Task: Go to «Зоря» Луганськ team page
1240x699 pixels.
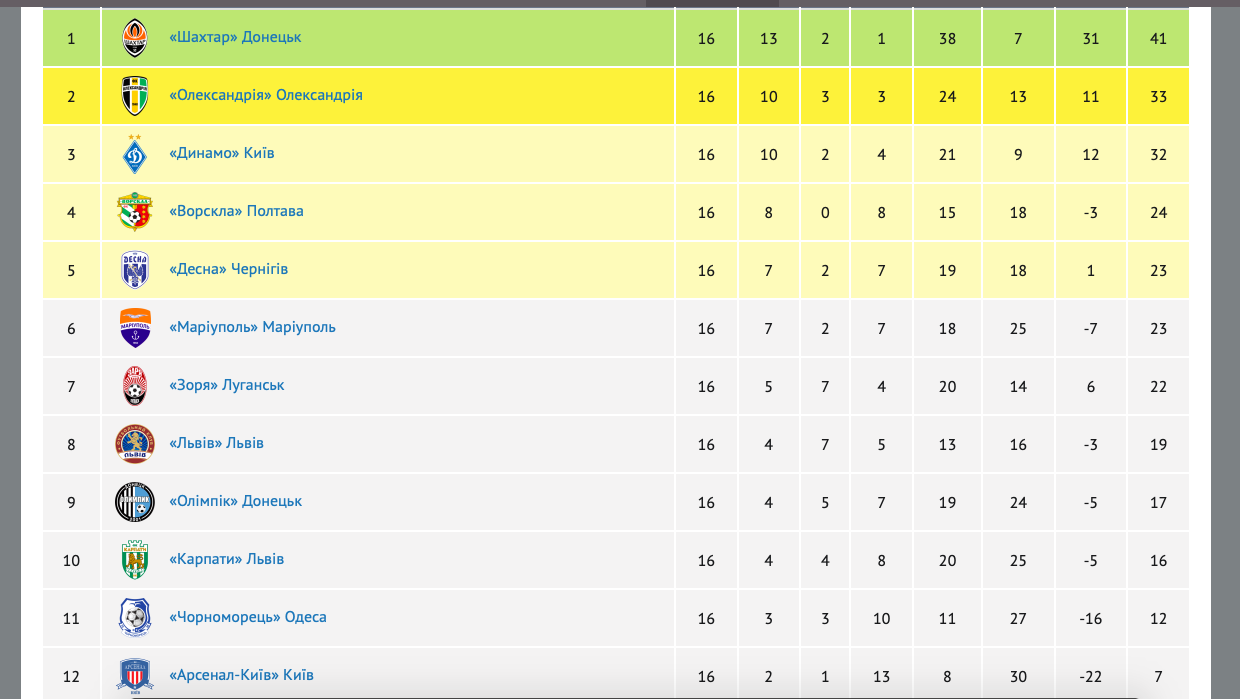Action: (x=227, y=385)
